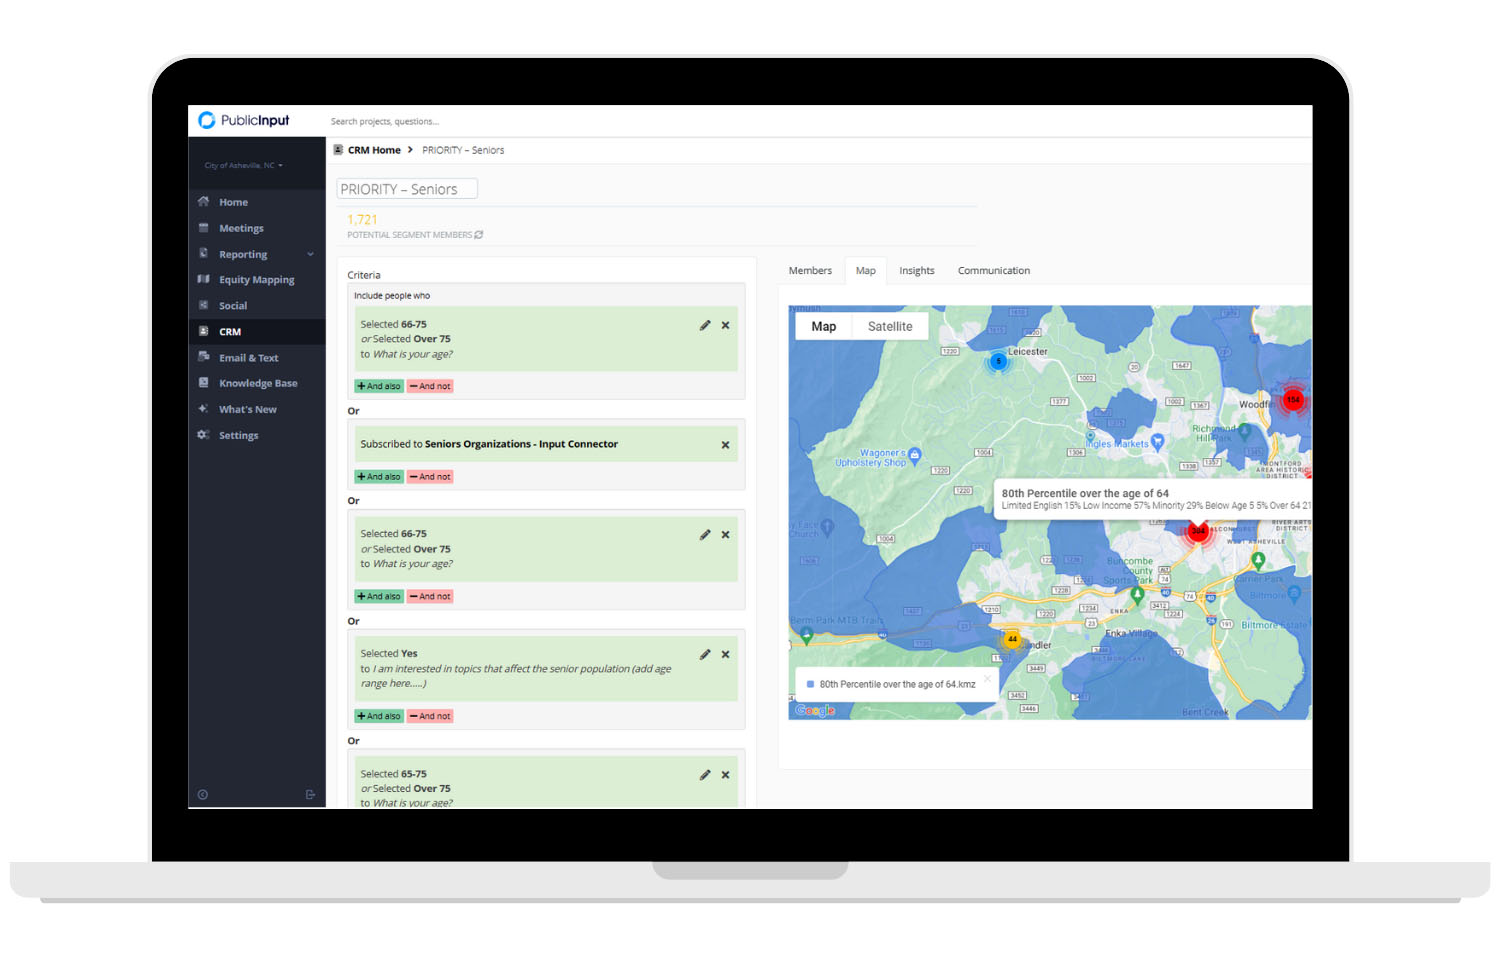Edit the first 66-75 age criterion

pos(705,325)
